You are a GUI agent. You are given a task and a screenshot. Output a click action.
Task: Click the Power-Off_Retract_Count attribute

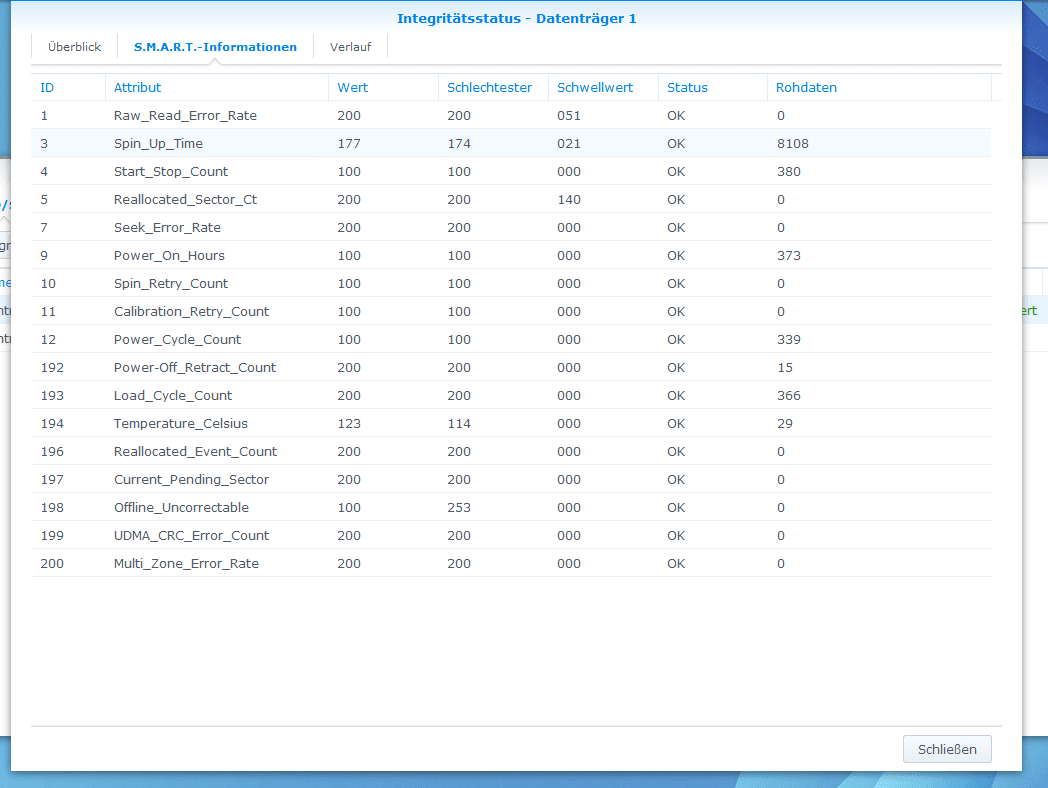click(194, 368)
